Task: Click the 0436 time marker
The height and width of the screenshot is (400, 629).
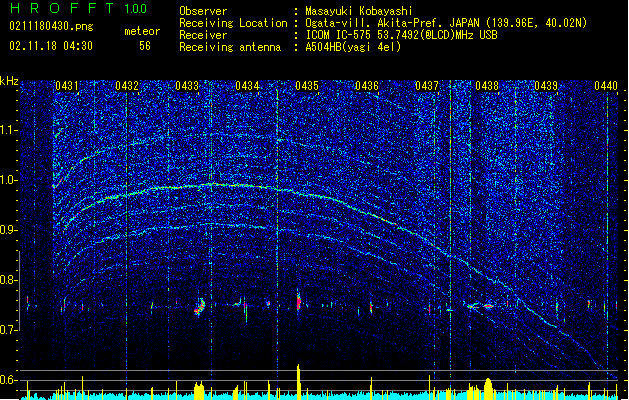Action: coord(367,86)
